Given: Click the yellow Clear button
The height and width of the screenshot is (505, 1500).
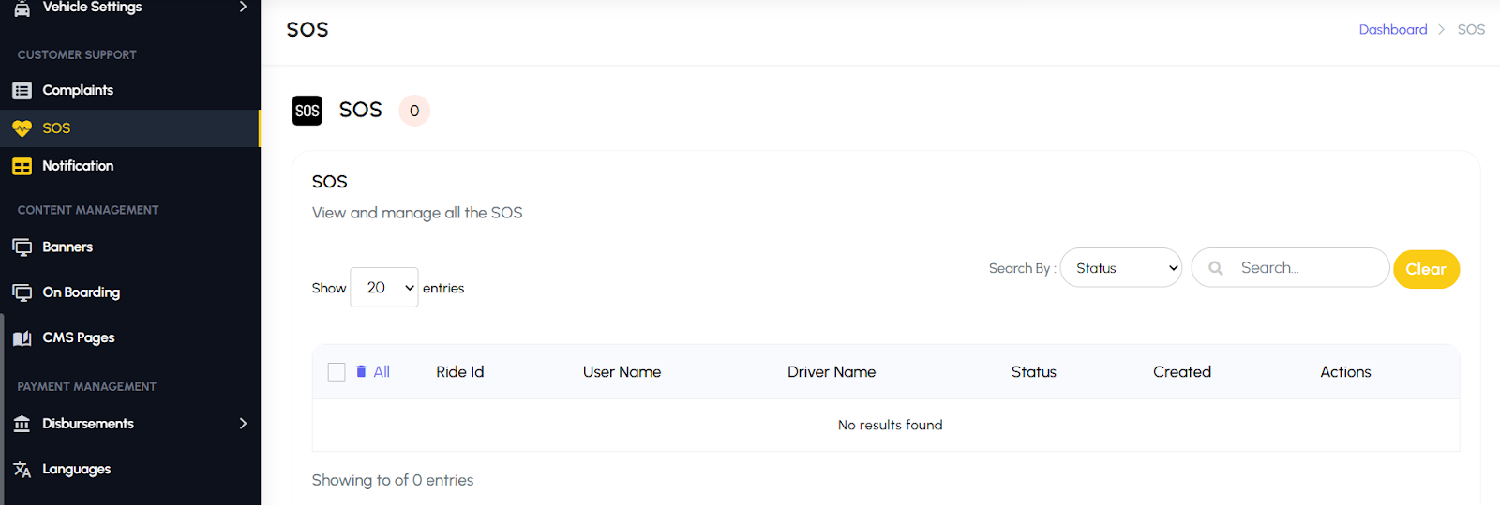Looking at the screenshot, I should (x=1426, y=269).
